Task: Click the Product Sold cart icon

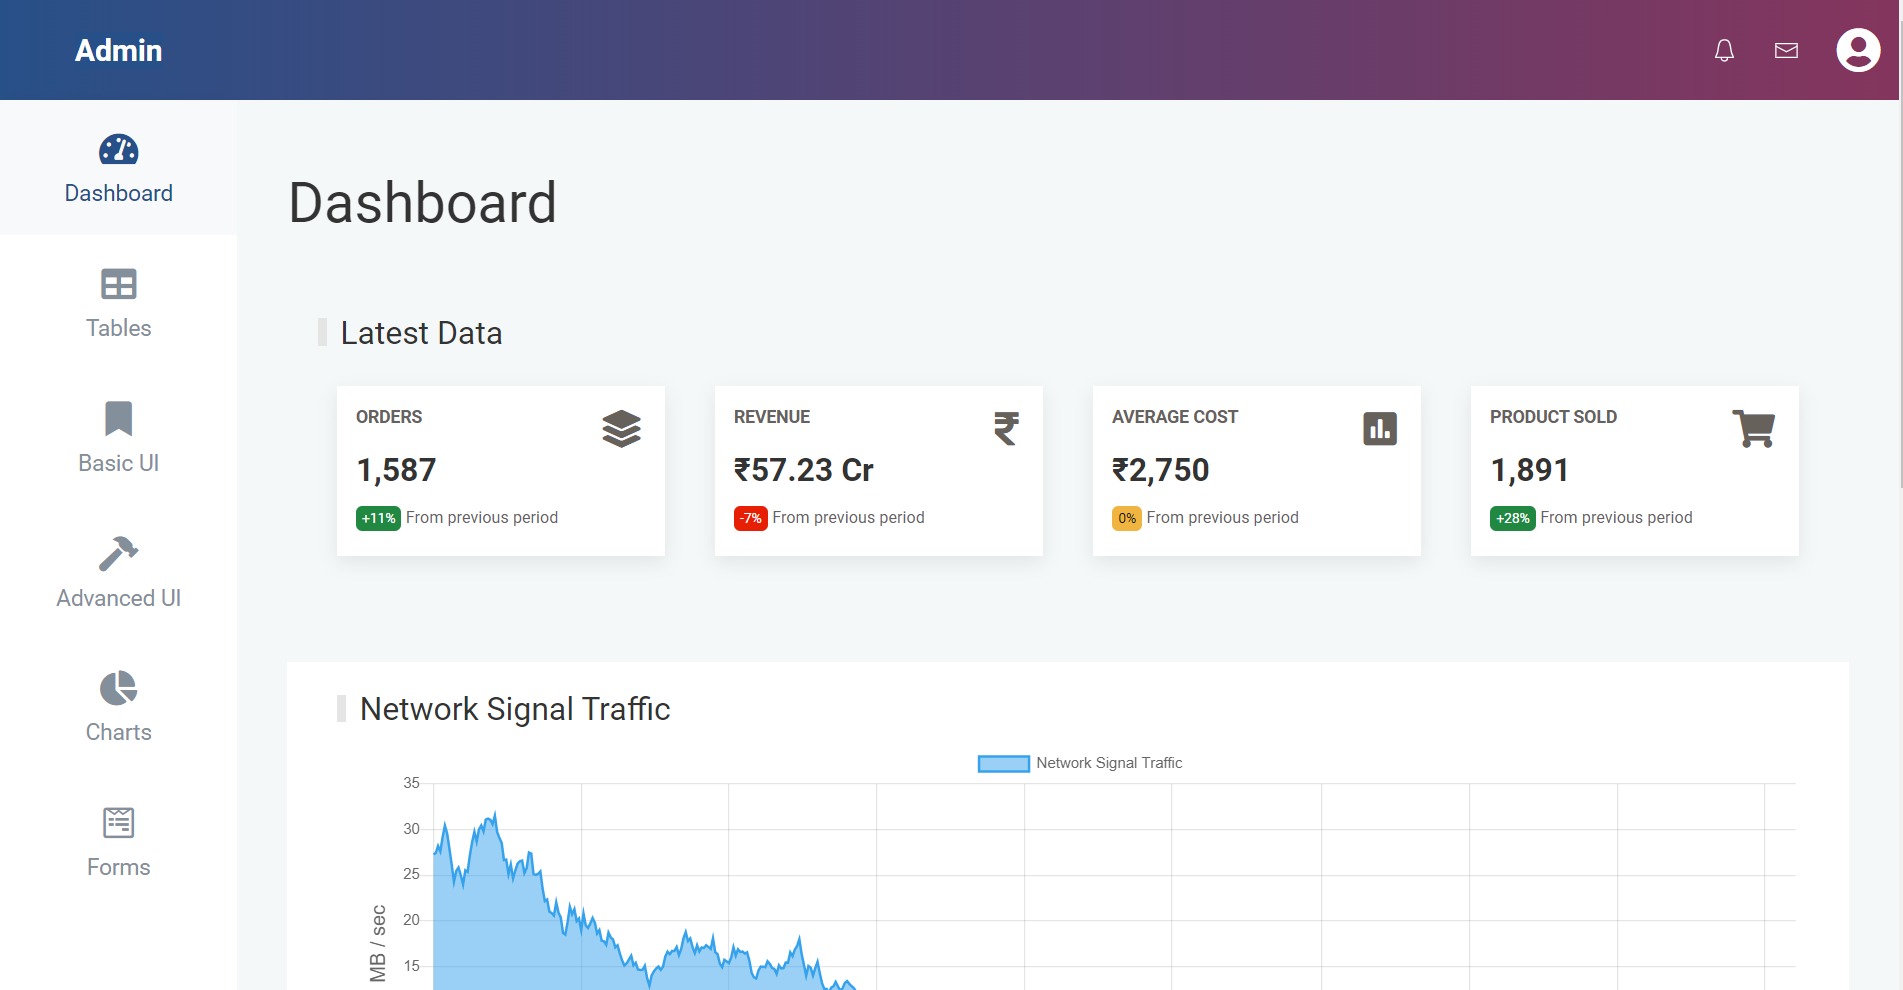Action: click(x=1753, y=429)
